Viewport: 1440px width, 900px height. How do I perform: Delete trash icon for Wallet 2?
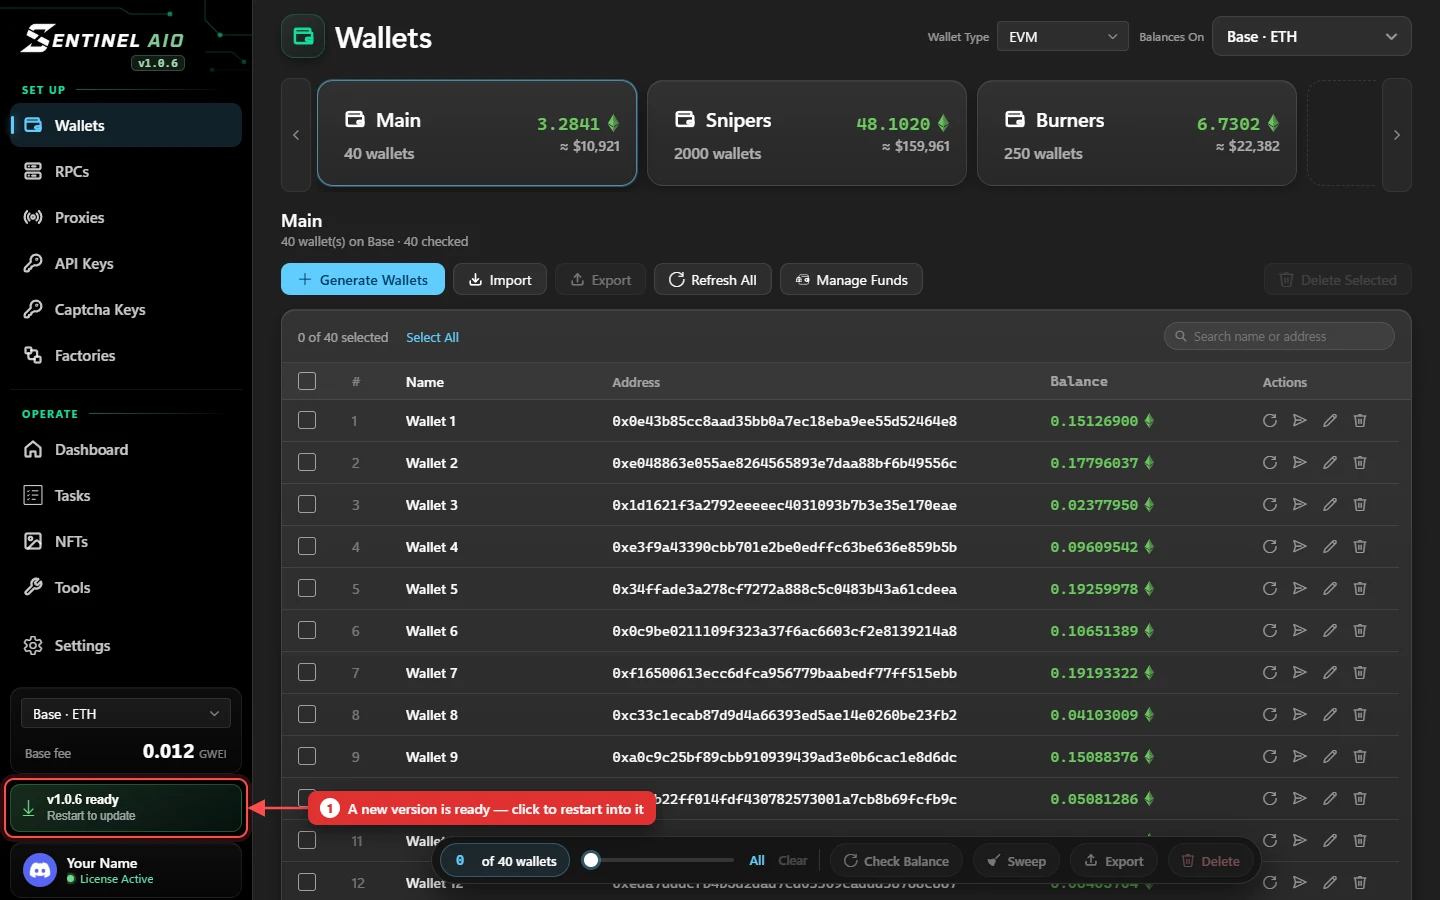point(1360,463)
